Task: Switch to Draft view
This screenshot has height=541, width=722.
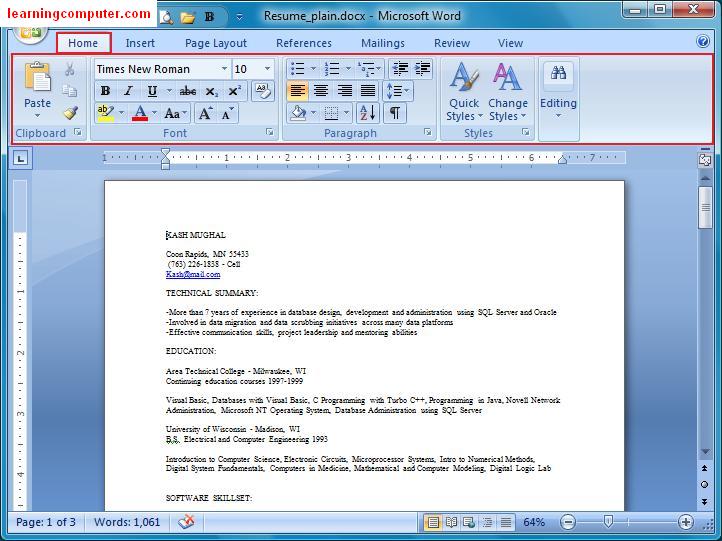Action: click(x=506, y=522)
